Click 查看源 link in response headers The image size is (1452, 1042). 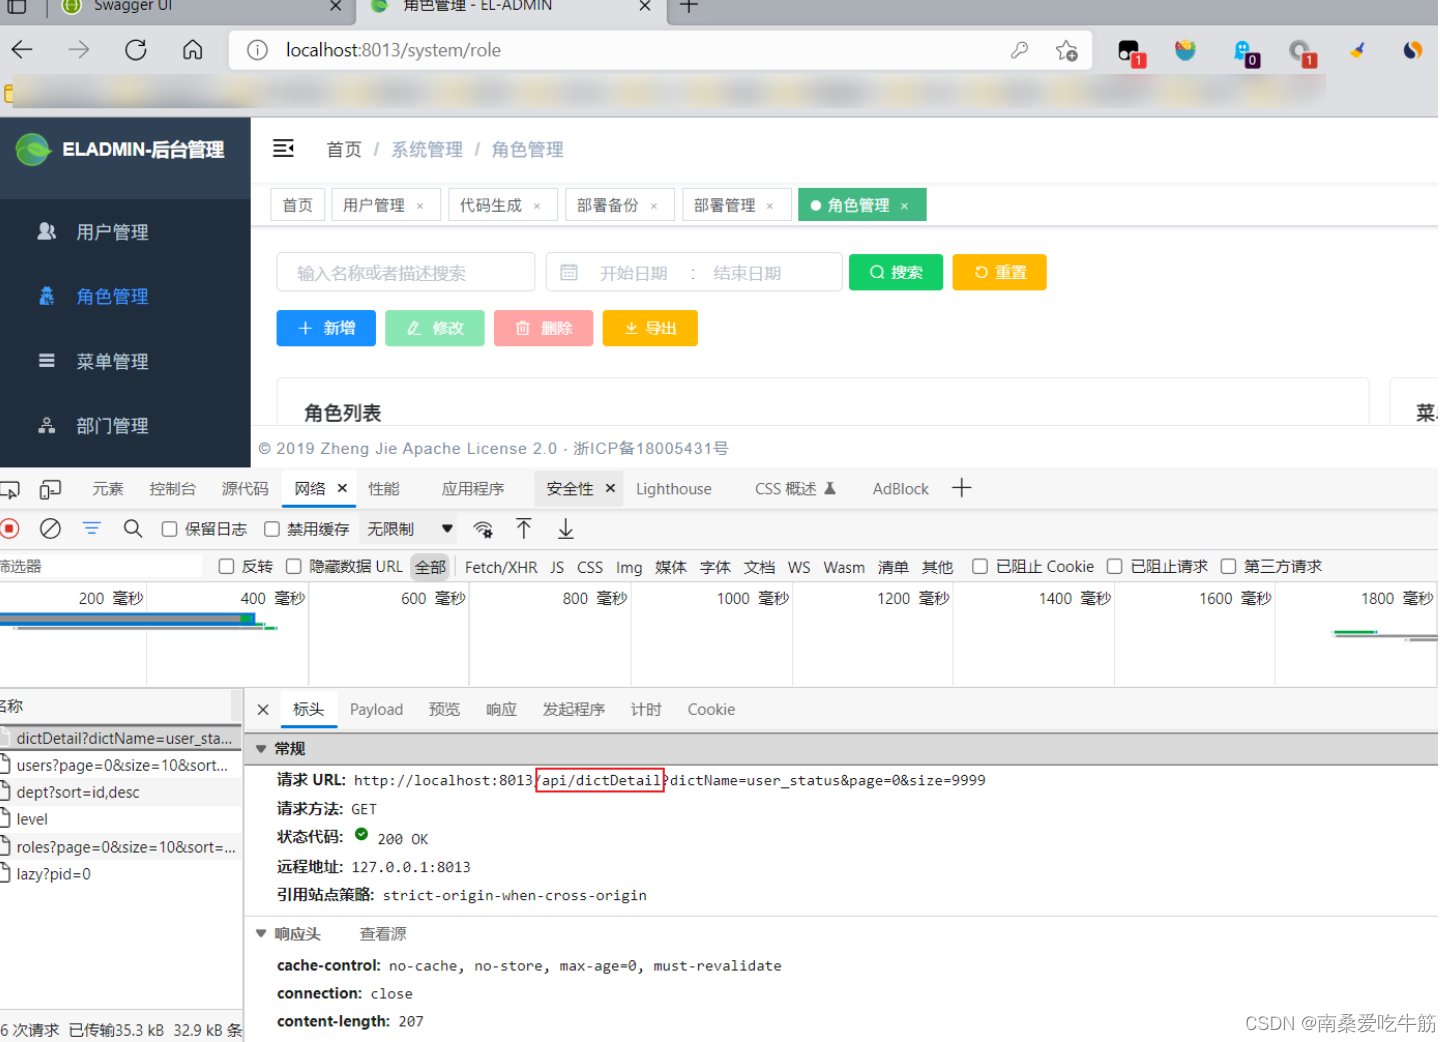[x=383, y=934]
